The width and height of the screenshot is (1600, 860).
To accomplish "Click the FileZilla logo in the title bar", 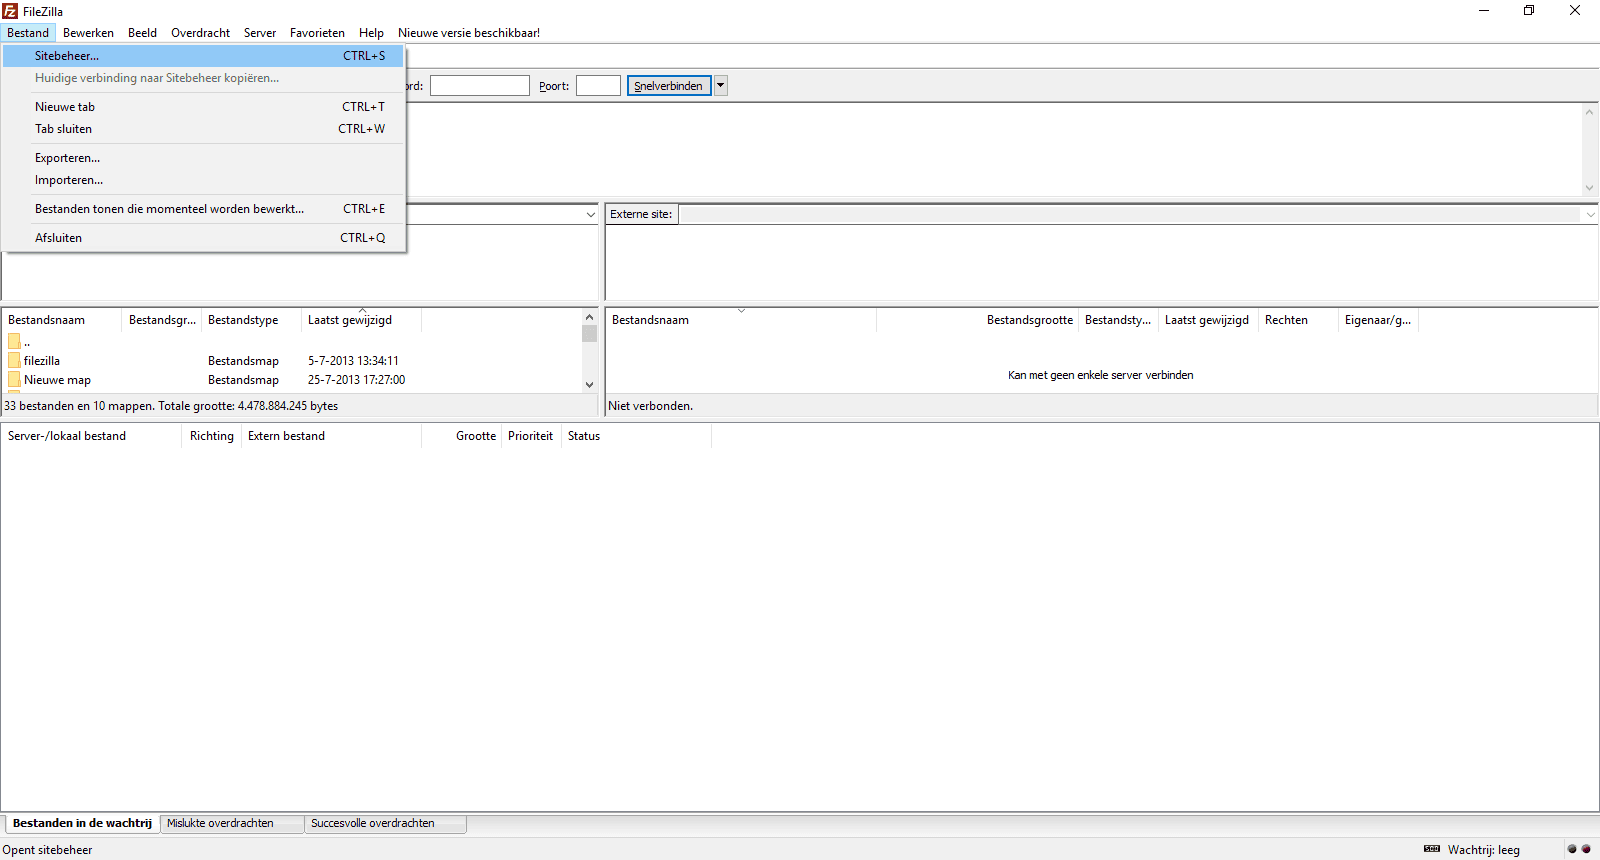I will pyautogui.click(x=10, y=11).
